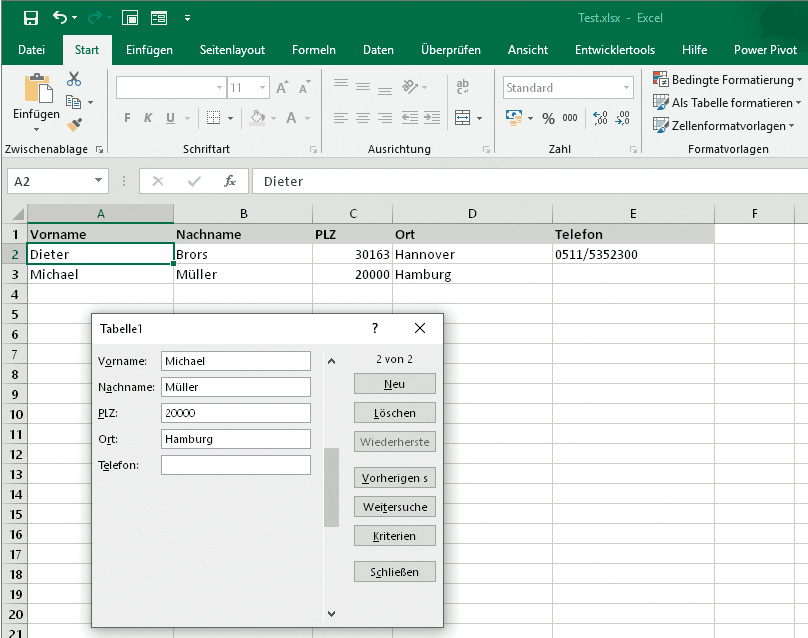Apply percent style number format
Screen dimensions: 808x638
click(548, 118)
